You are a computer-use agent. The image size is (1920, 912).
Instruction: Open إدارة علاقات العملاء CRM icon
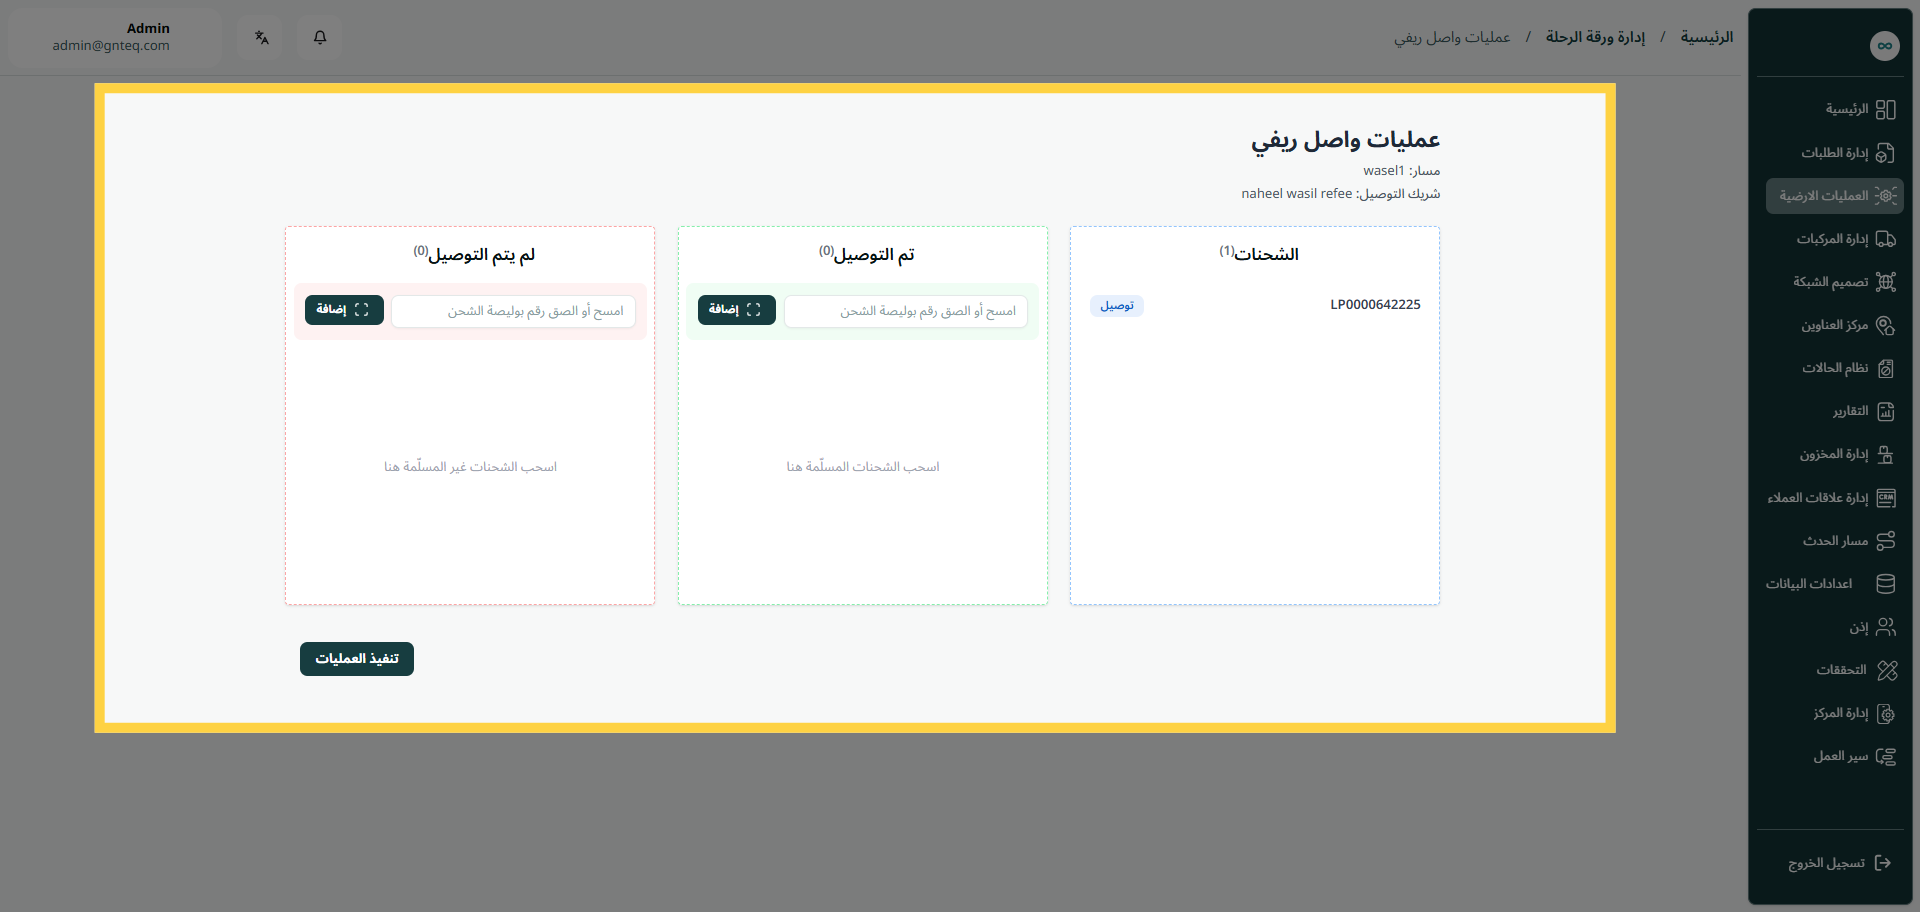tap(1885, 498)
